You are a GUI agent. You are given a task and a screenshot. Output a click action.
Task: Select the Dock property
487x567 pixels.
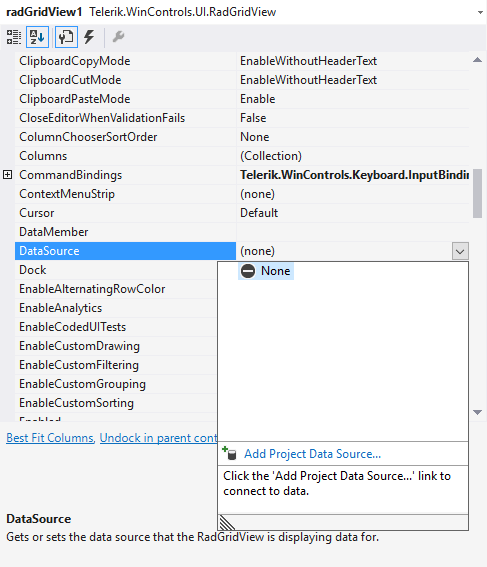pyautogui.click(x=116, y=270)
